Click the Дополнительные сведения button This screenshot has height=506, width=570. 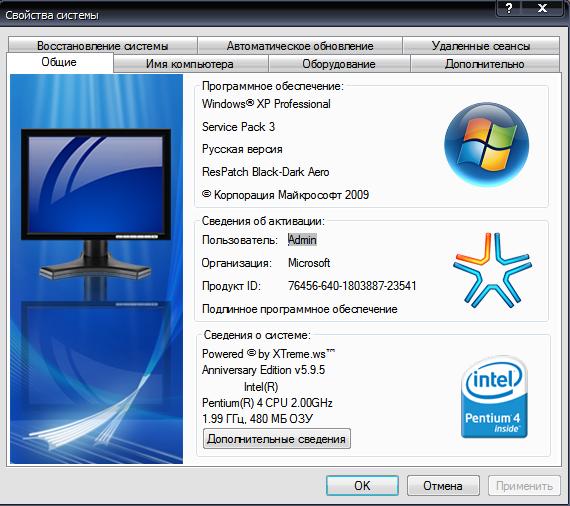pyautogui.click(x=277, y=439)
